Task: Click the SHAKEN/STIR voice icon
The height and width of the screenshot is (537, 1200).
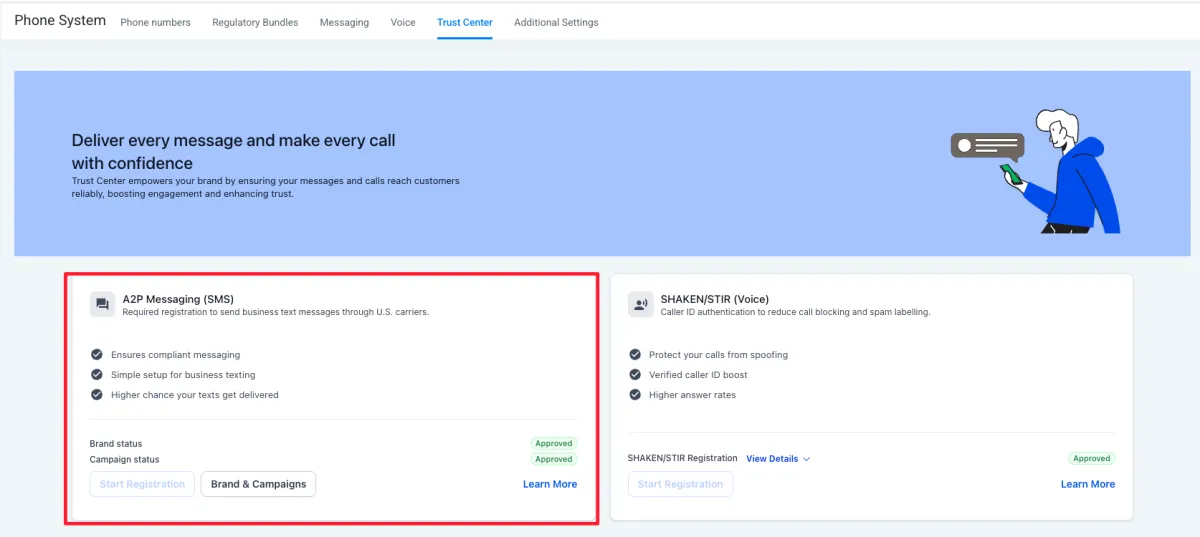Action: (x=640, y=304)
